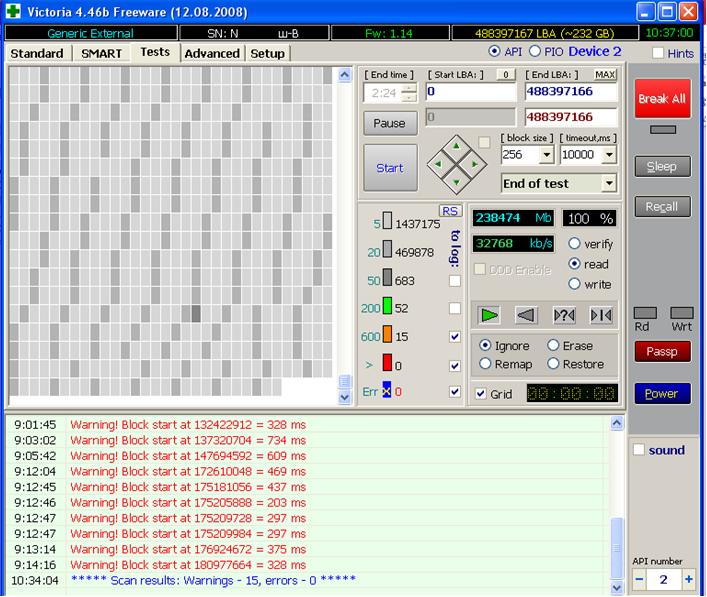This screenshot has height=597, width=707.
Task: Select the Tests tab
Action: point(155,52)
